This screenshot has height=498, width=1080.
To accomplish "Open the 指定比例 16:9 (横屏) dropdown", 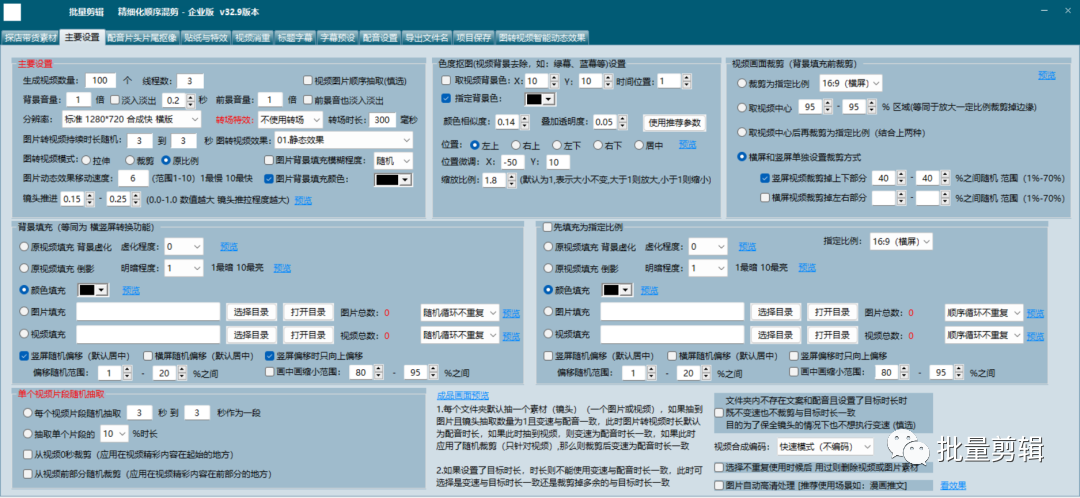I will pos(901,241).
